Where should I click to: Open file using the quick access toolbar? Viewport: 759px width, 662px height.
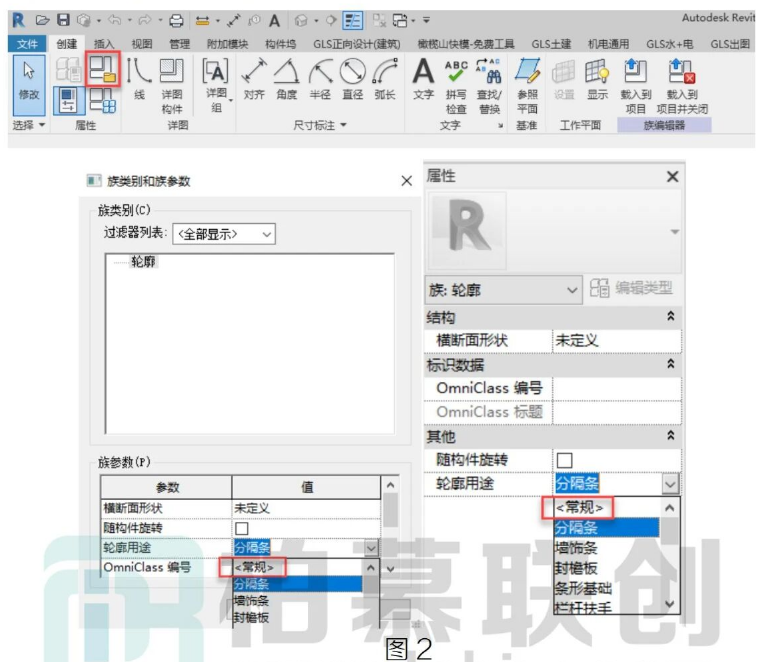tap(43, 20)
